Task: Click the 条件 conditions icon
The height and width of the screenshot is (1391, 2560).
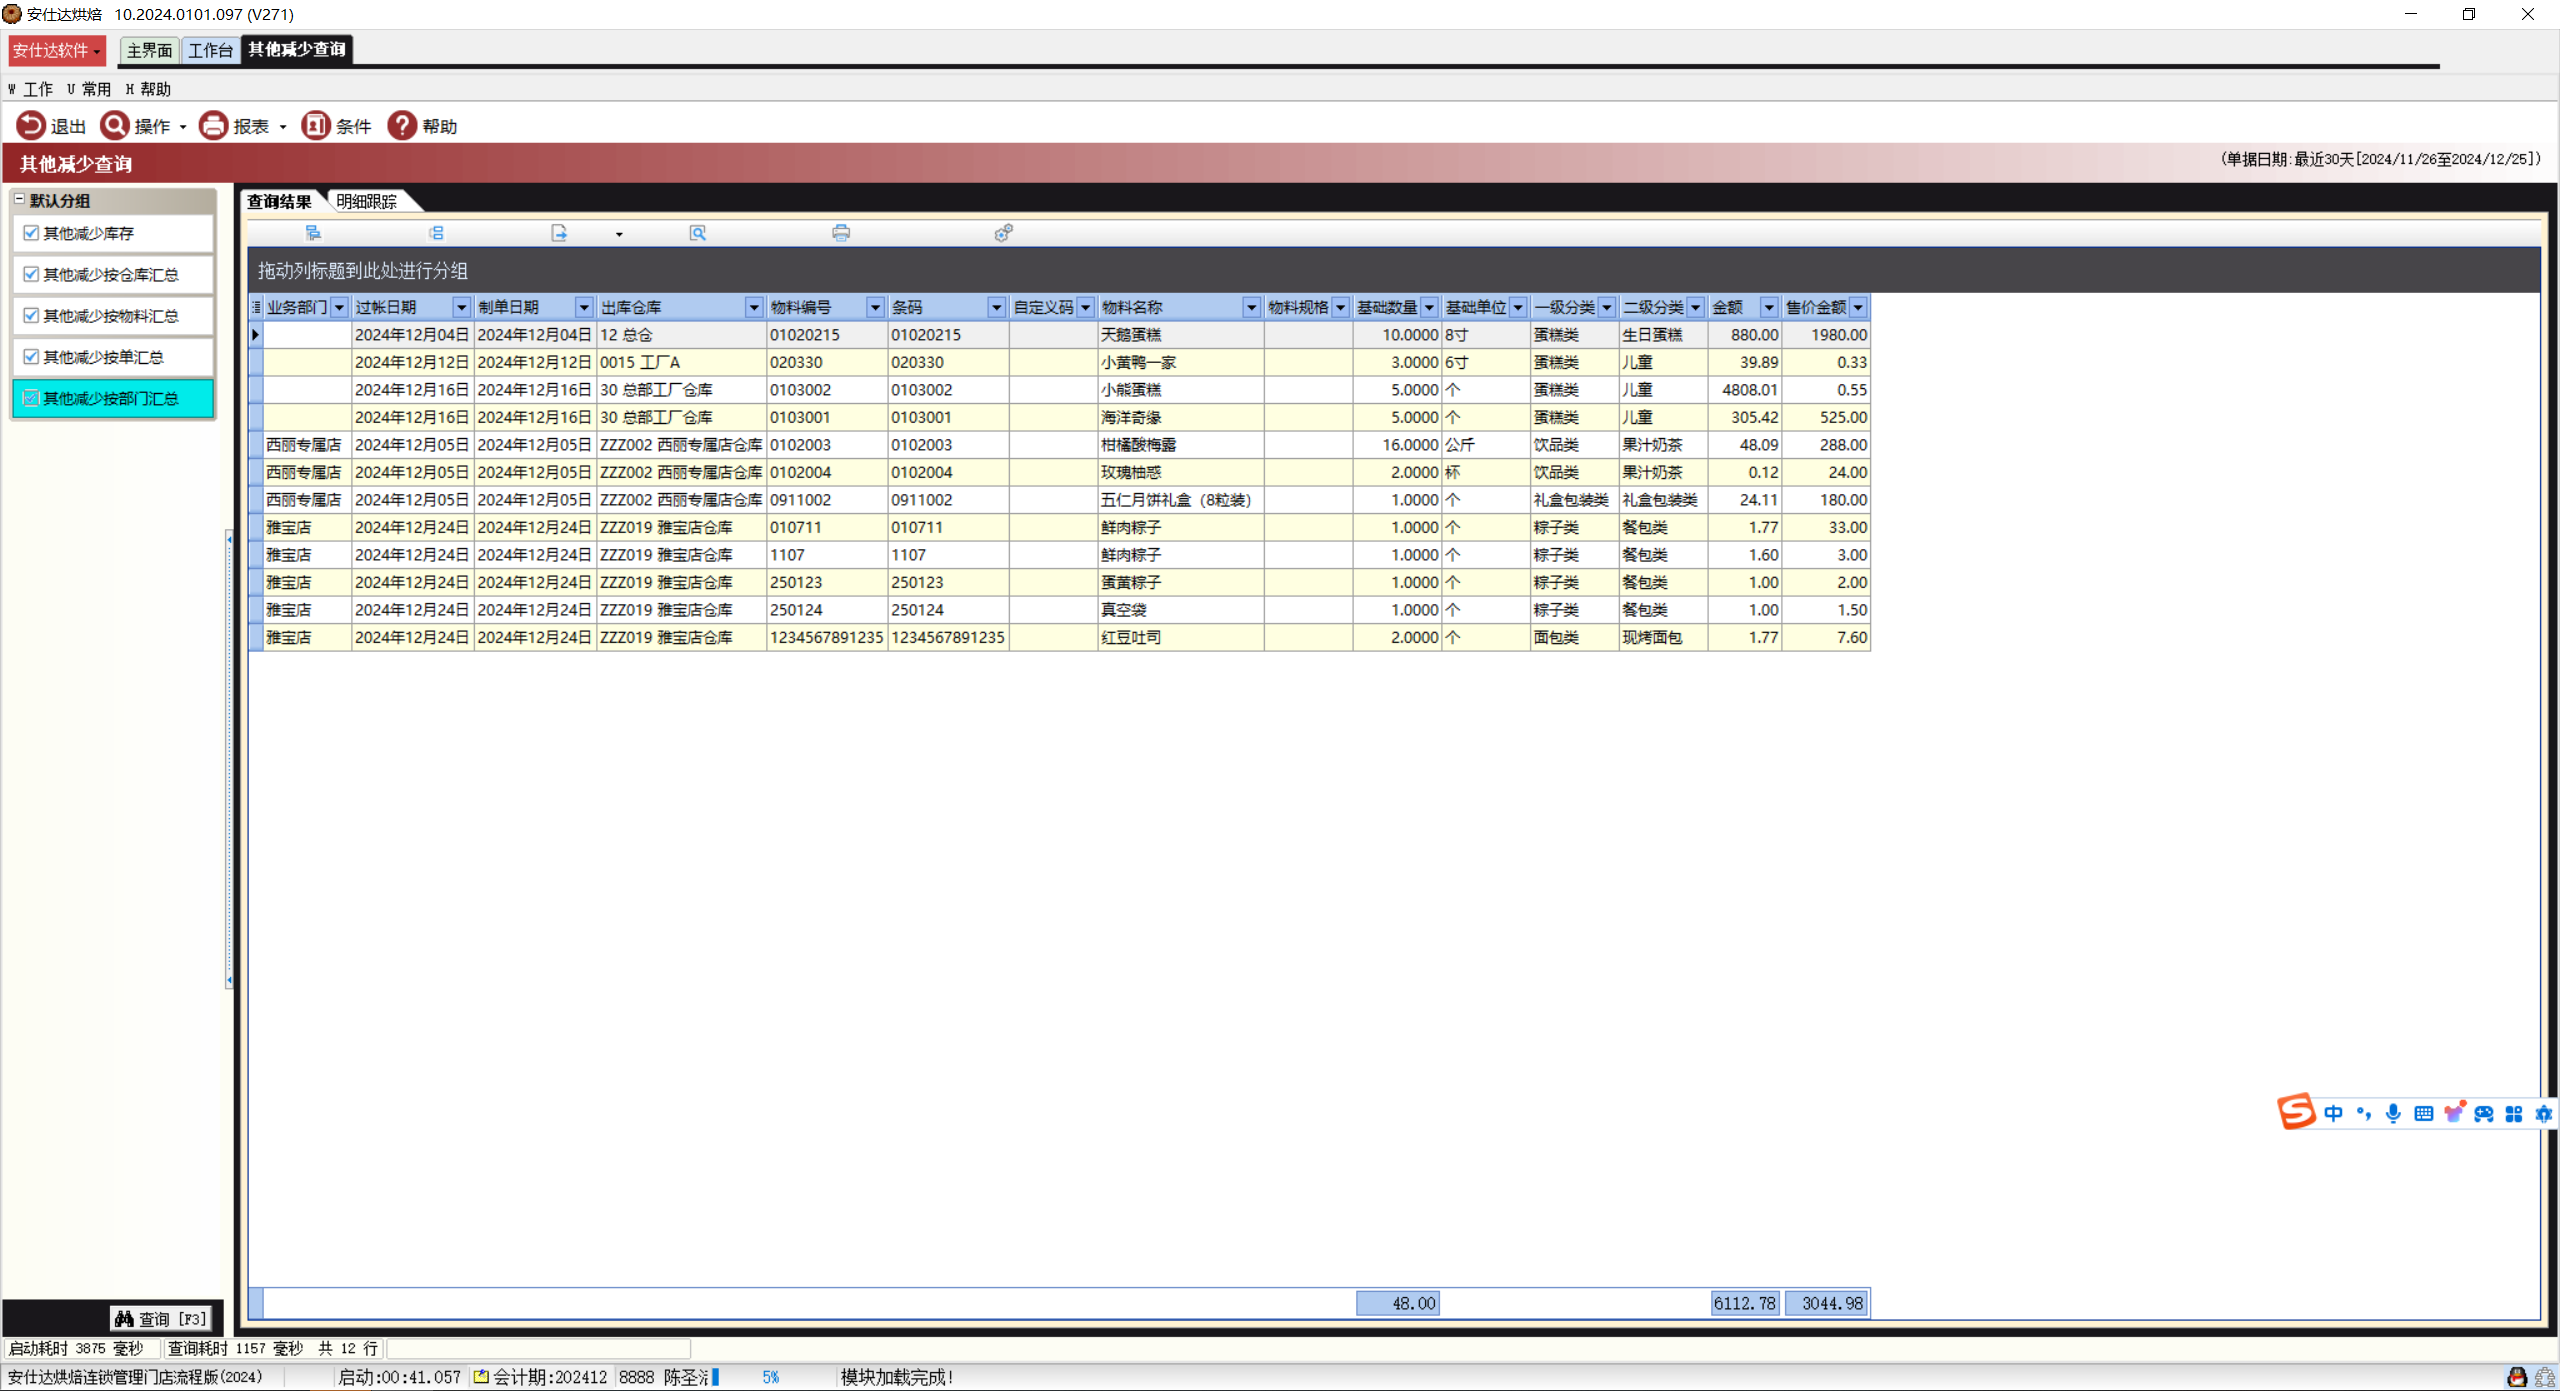Action: pyautogui.click(x=316, y=125)
